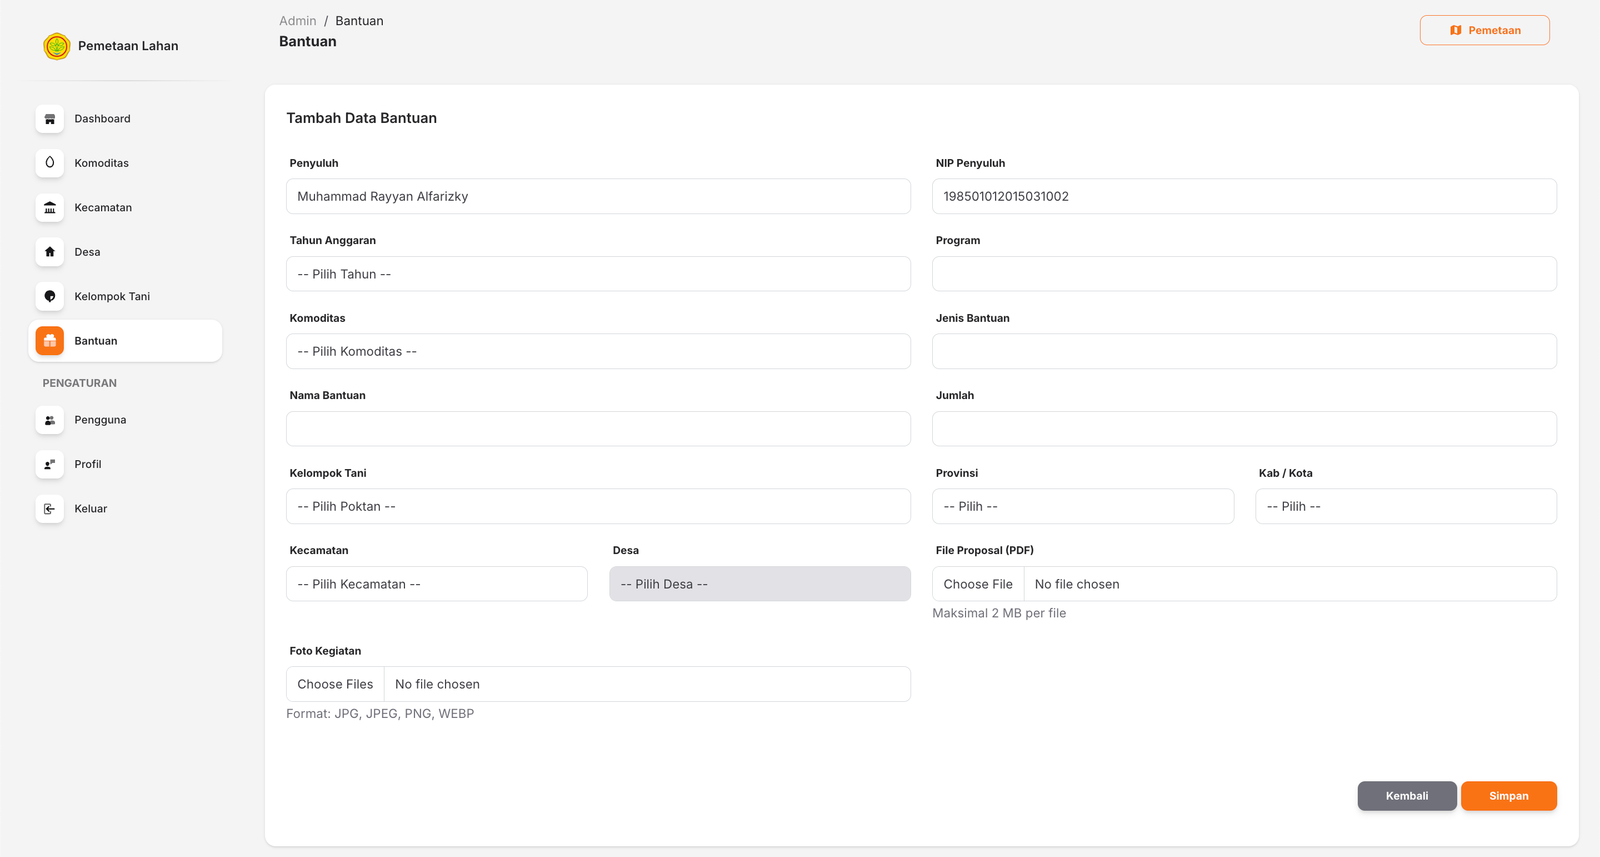Image resolution: width=1600 pixels, height=857 pixels.
Task: Click the Tambah Data Bantuan heading
Action: click(x=362, y=118)
